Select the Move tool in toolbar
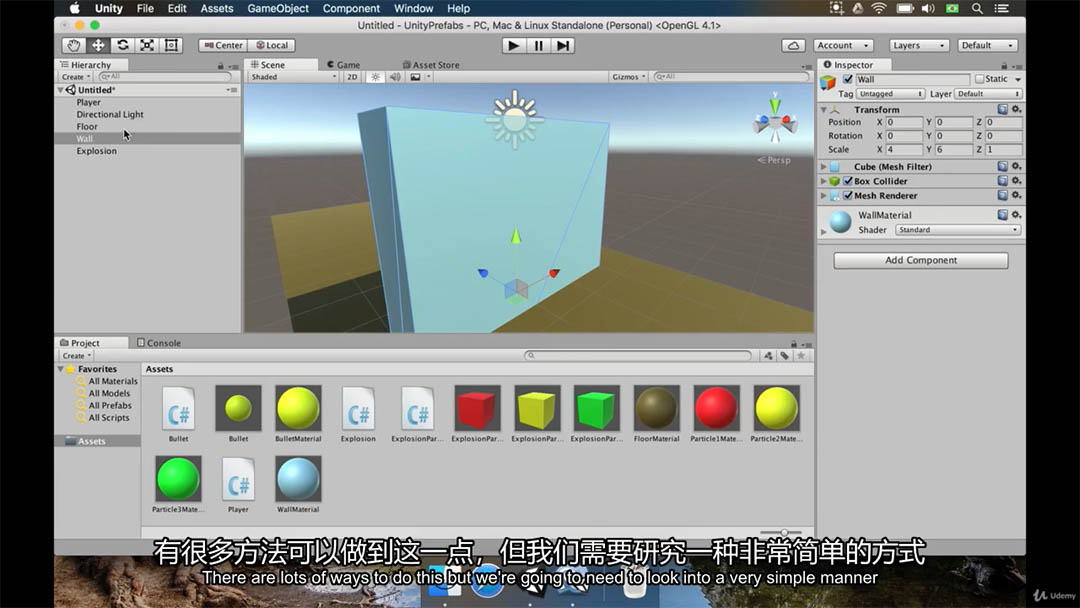The image size is (1080, 608). point(98,45)
